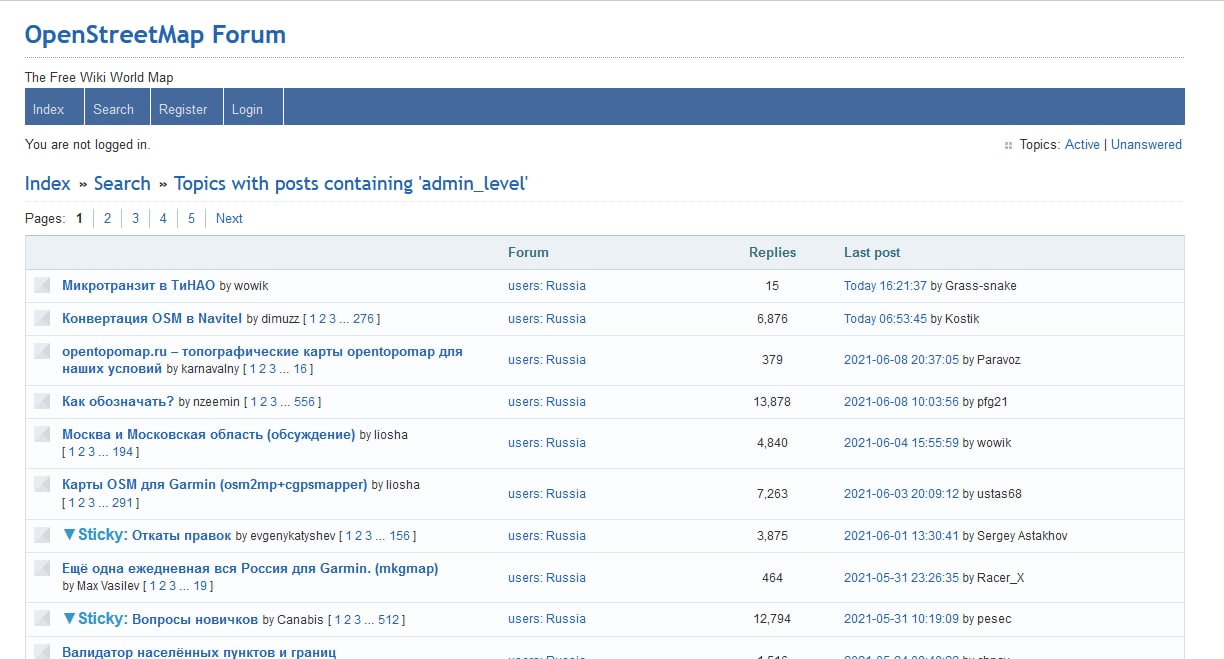Open the opentopomap.ru topic

(262, 360)
